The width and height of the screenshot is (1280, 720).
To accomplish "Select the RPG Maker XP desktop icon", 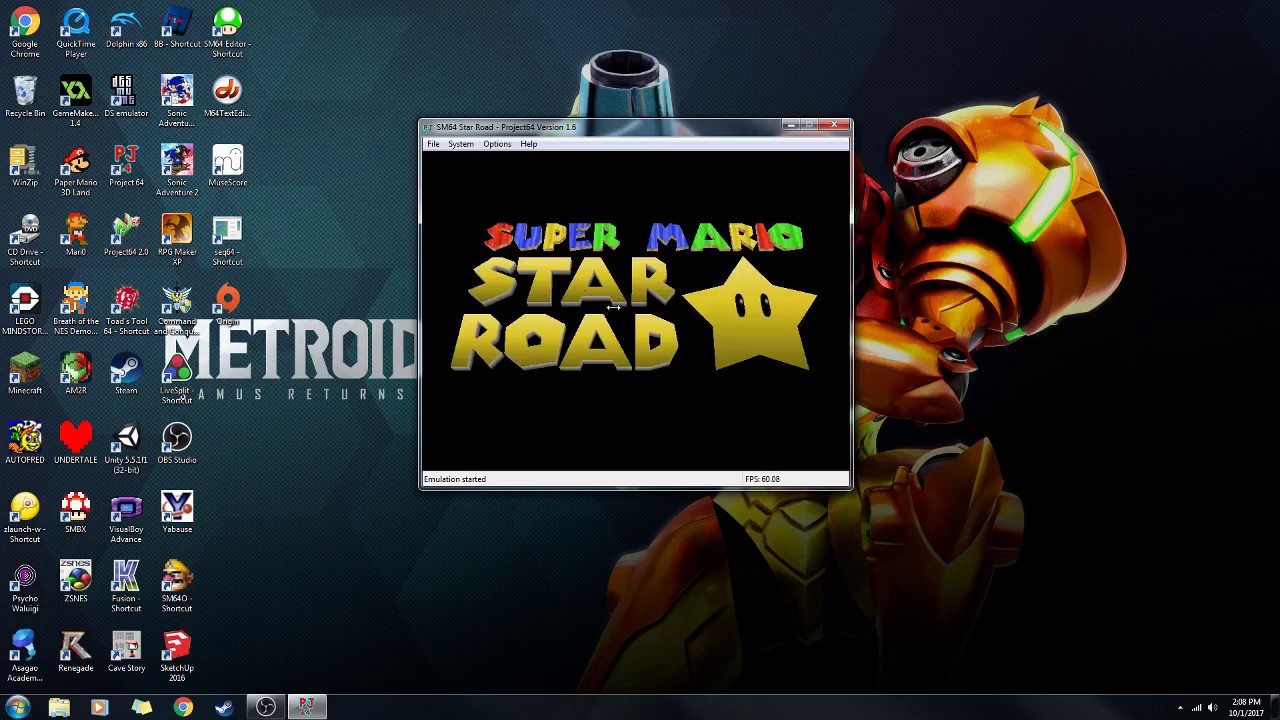I will click(177, 240).
